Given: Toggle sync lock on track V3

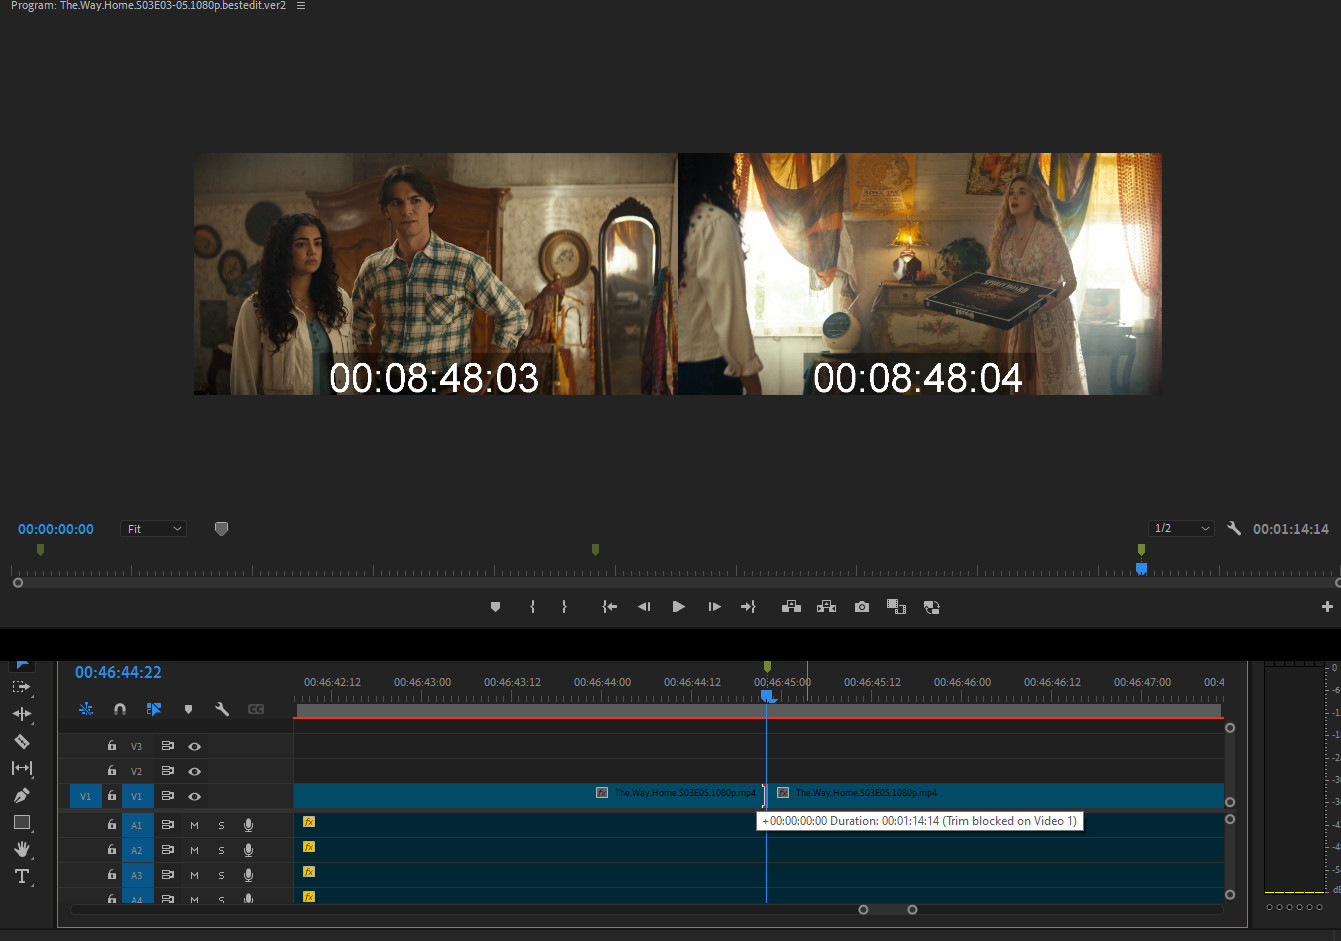Looking at the screenshot, I should click(x=167, y=746).
